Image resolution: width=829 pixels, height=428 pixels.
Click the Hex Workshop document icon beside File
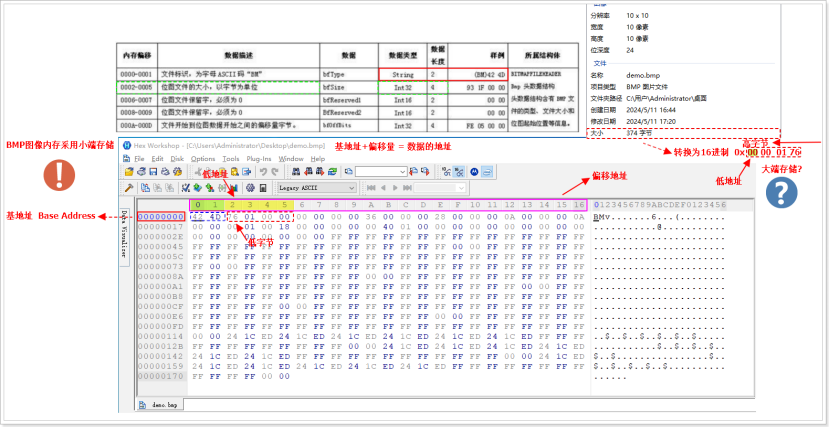[x=126, y=159]
